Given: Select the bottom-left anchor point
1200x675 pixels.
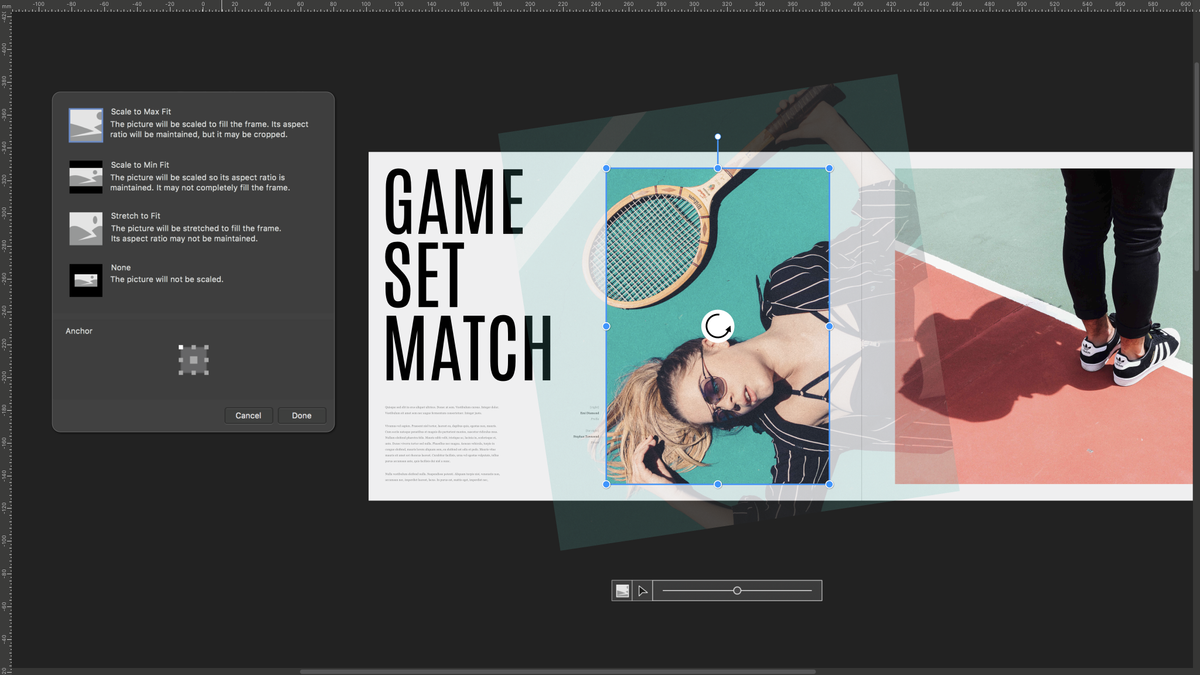Looking at the screenshot, I should 180,373.
